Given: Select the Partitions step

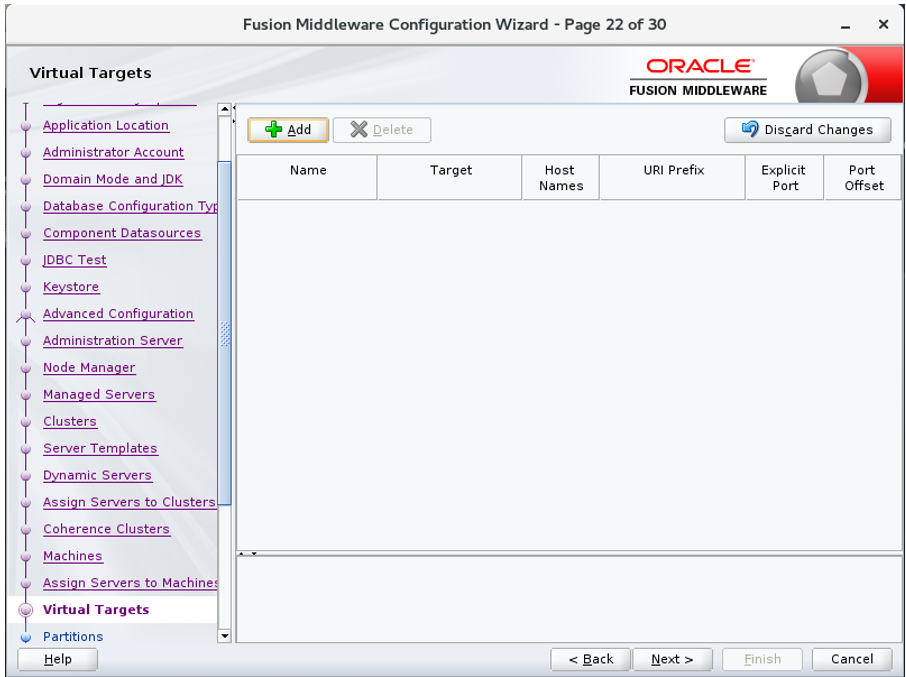Looking at the screenshot, I should tap(73, 637).
